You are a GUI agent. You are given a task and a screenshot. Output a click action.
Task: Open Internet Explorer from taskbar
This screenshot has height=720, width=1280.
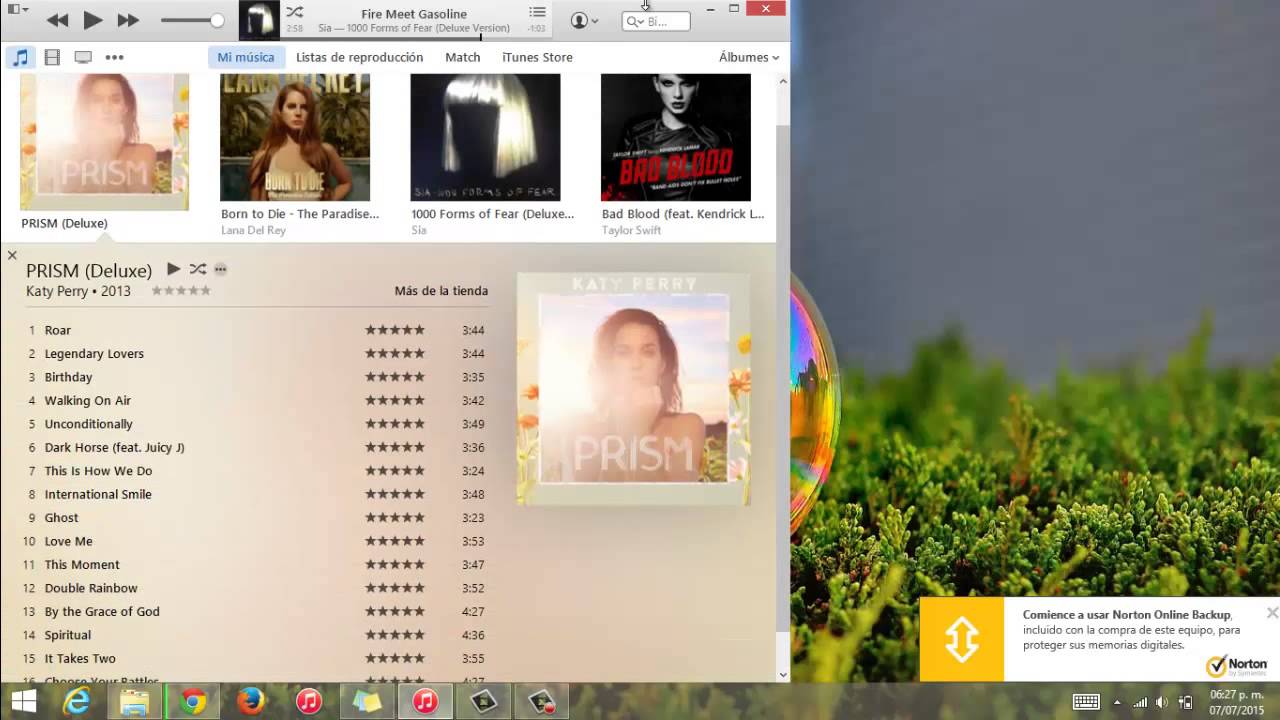(77, 701)
